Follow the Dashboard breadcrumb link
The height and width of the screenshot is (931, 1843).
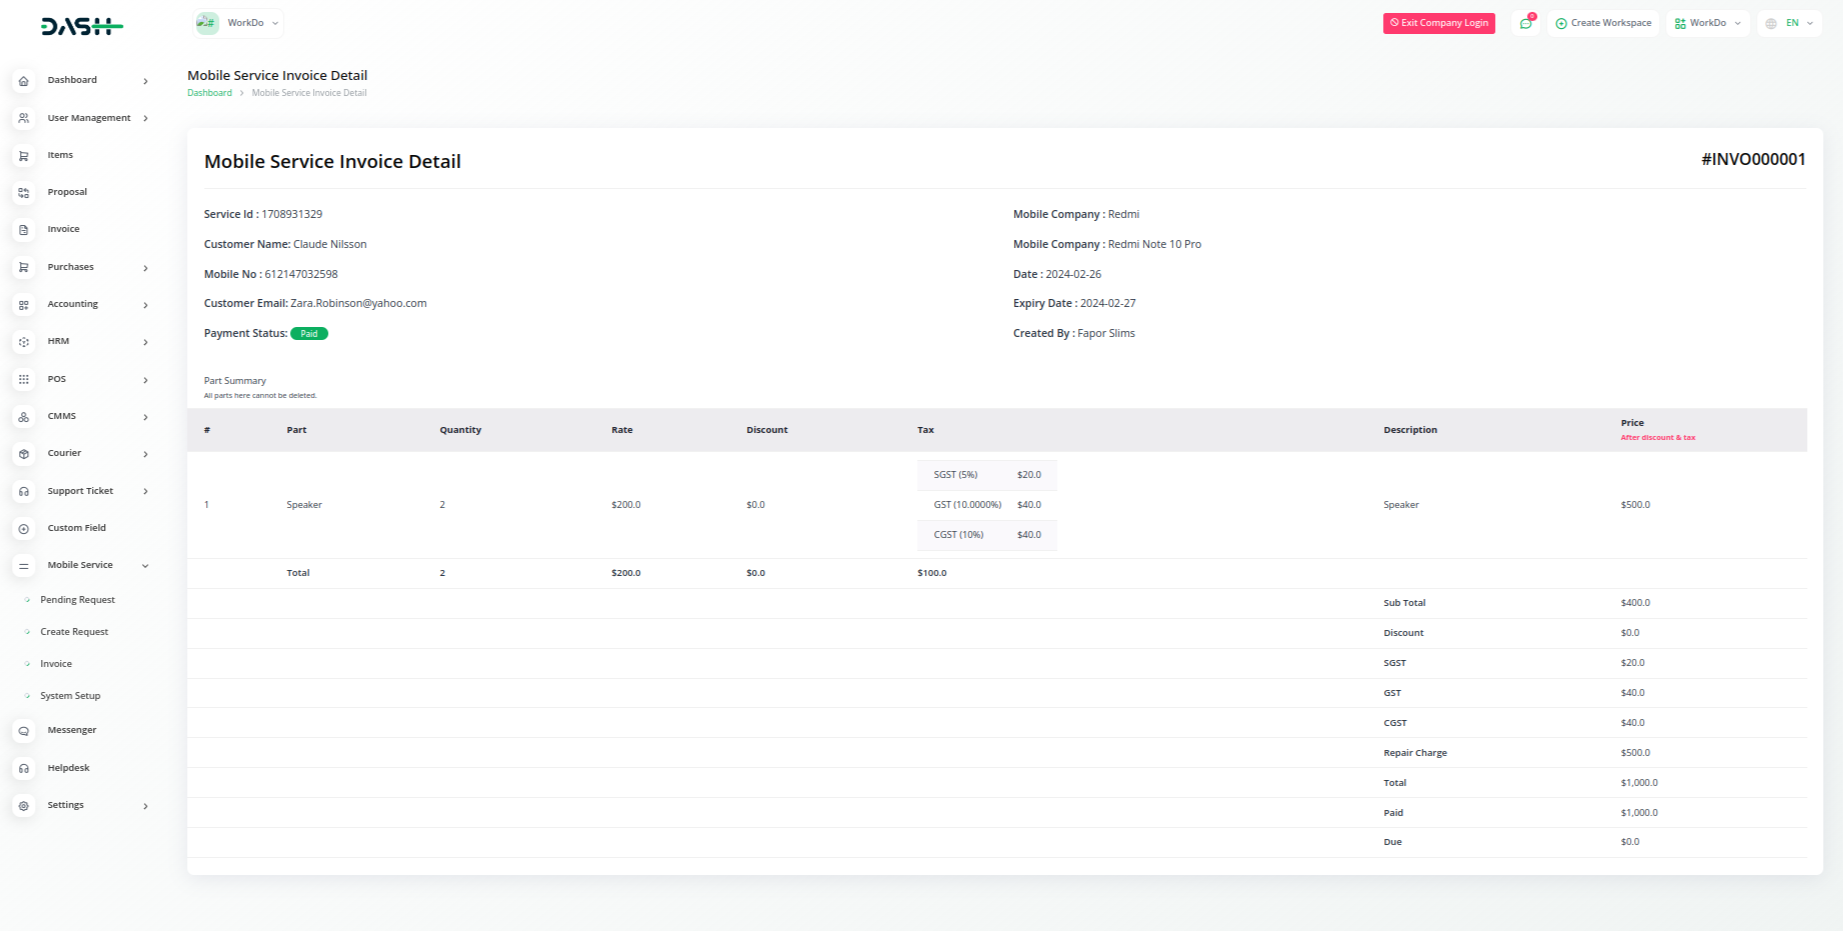[x=209, y=93]
